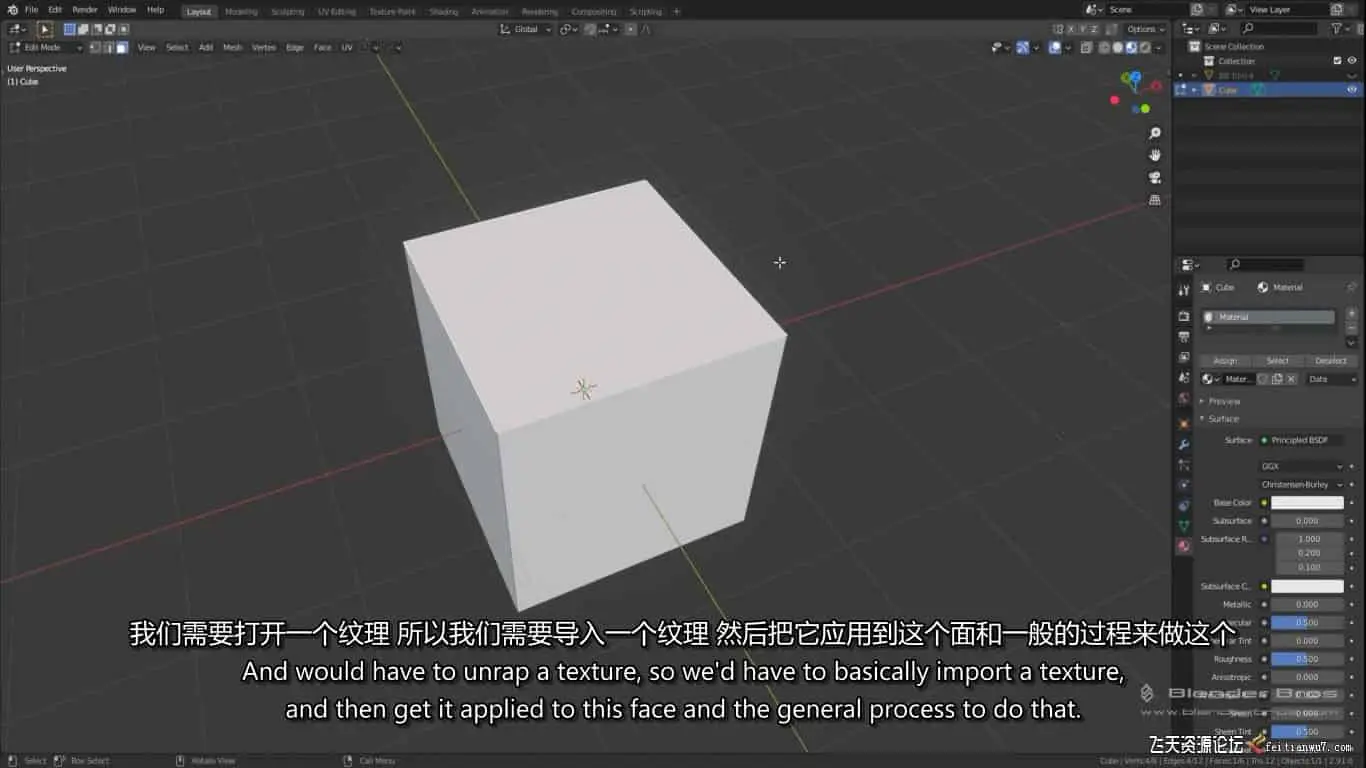Open the View Layer properties tab icon

point(1184,358)
